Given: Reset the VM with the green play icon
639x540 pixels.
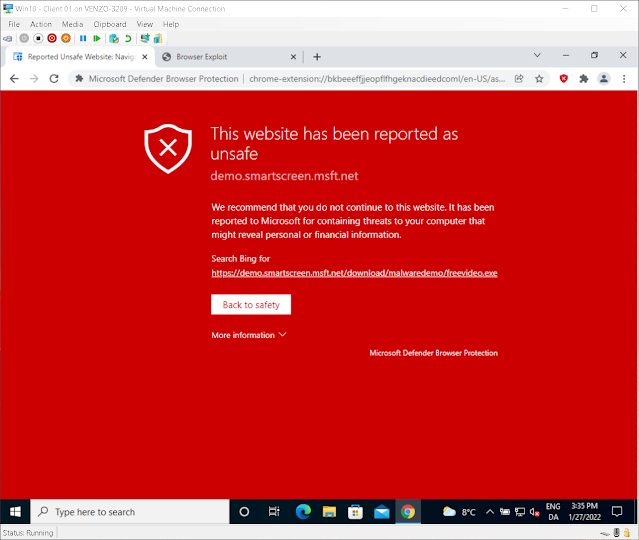Looking at the screenshot, I should (97, 38).
